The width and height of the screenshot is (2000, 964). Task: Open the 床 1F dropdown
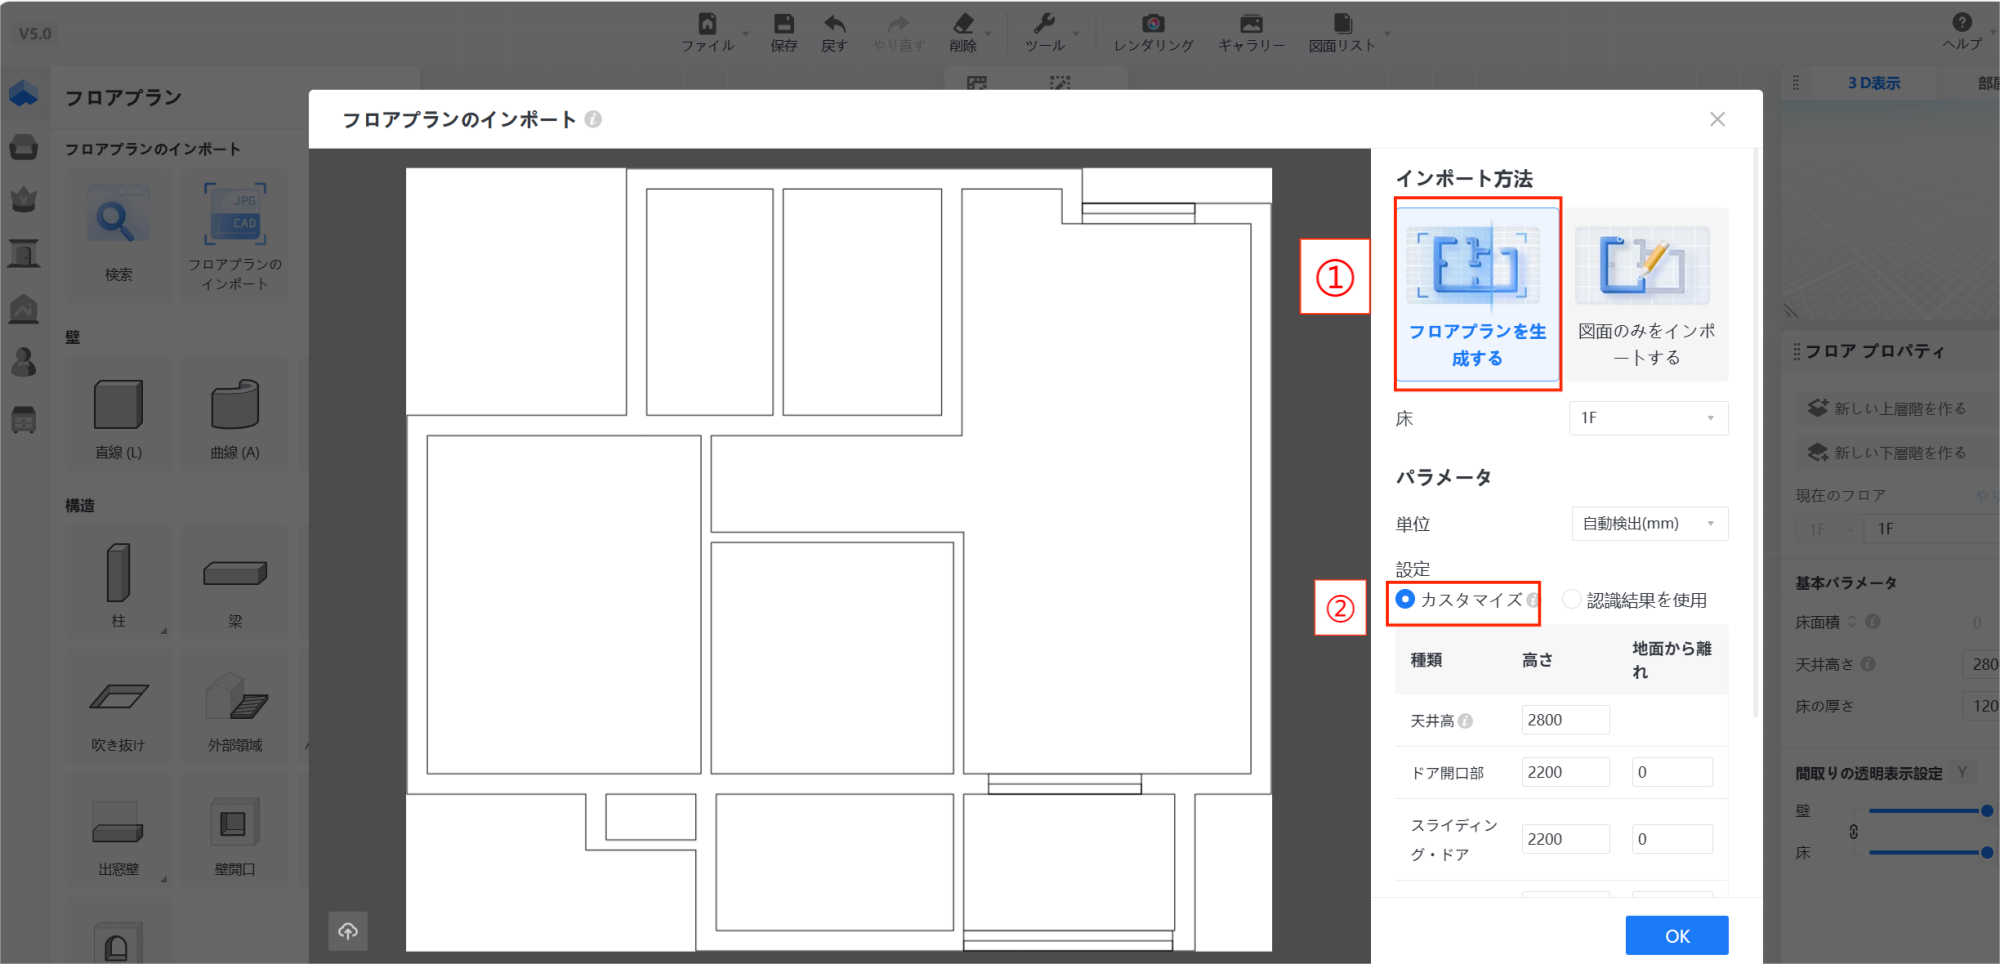pyautogui.click(x=1648, y=418)
